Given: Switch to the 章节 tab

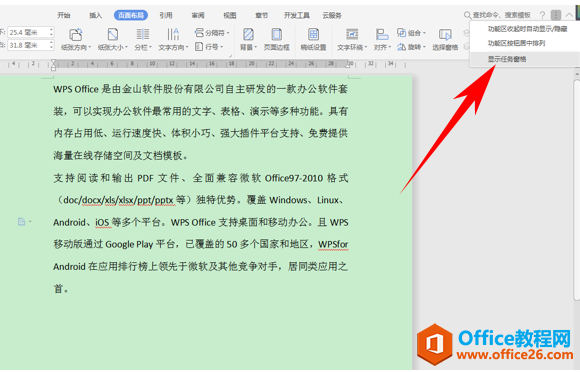Looking at the screenshot, I should click(x=262, y=15).
